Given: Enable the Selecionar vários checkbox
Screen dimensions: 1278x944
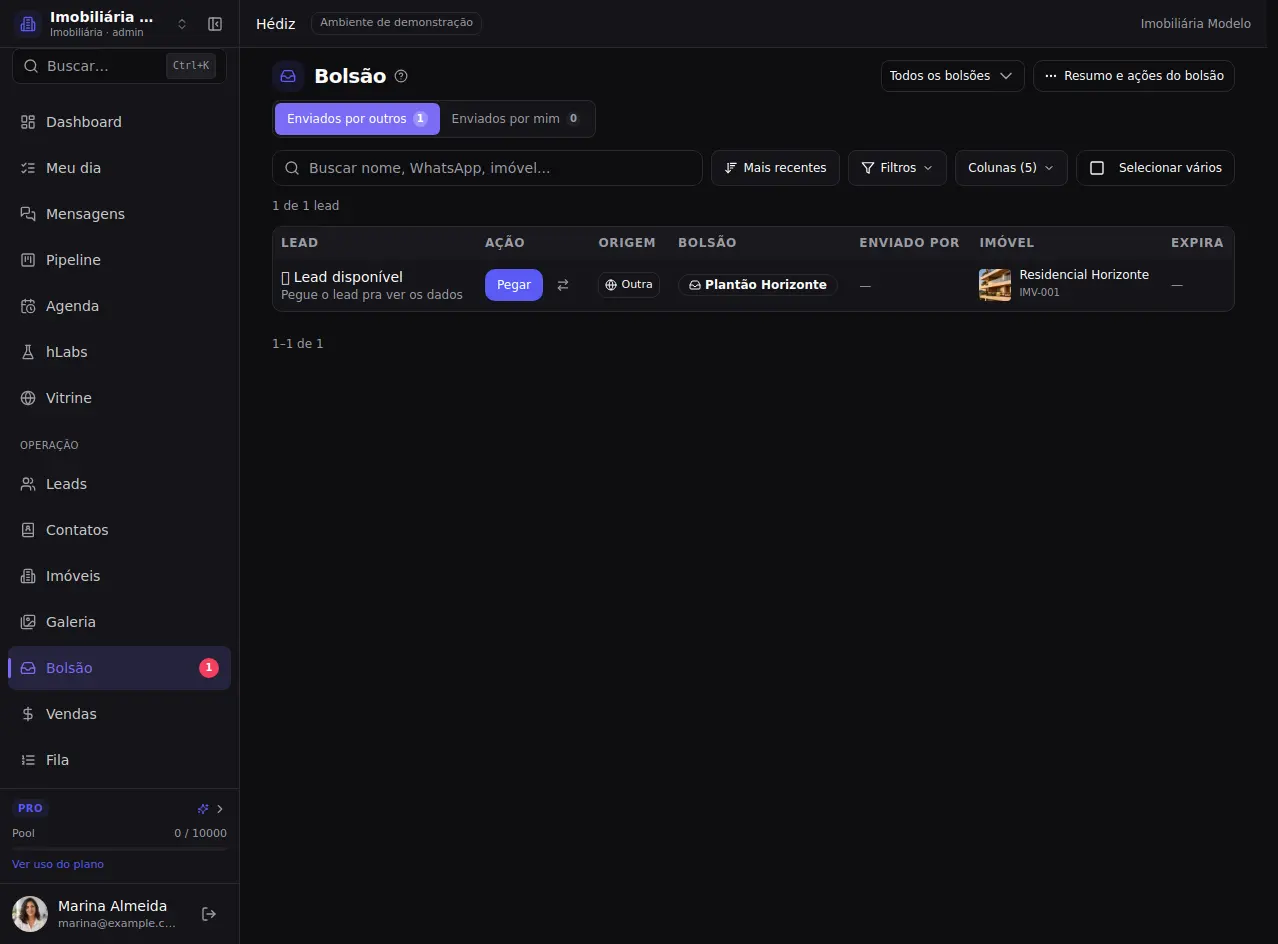Looking at the screenshot, I should click(1097, 168).
